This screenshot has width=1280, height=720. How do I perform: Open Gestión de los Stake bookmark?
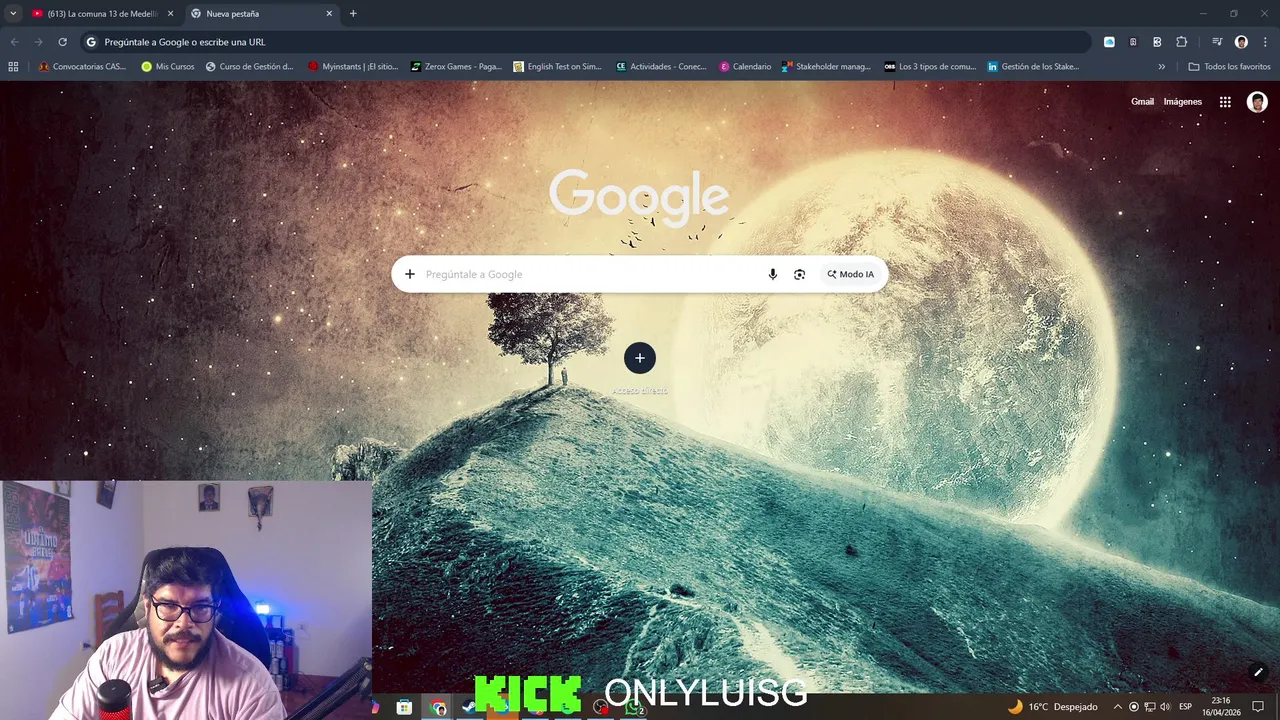coord(1033,67)
